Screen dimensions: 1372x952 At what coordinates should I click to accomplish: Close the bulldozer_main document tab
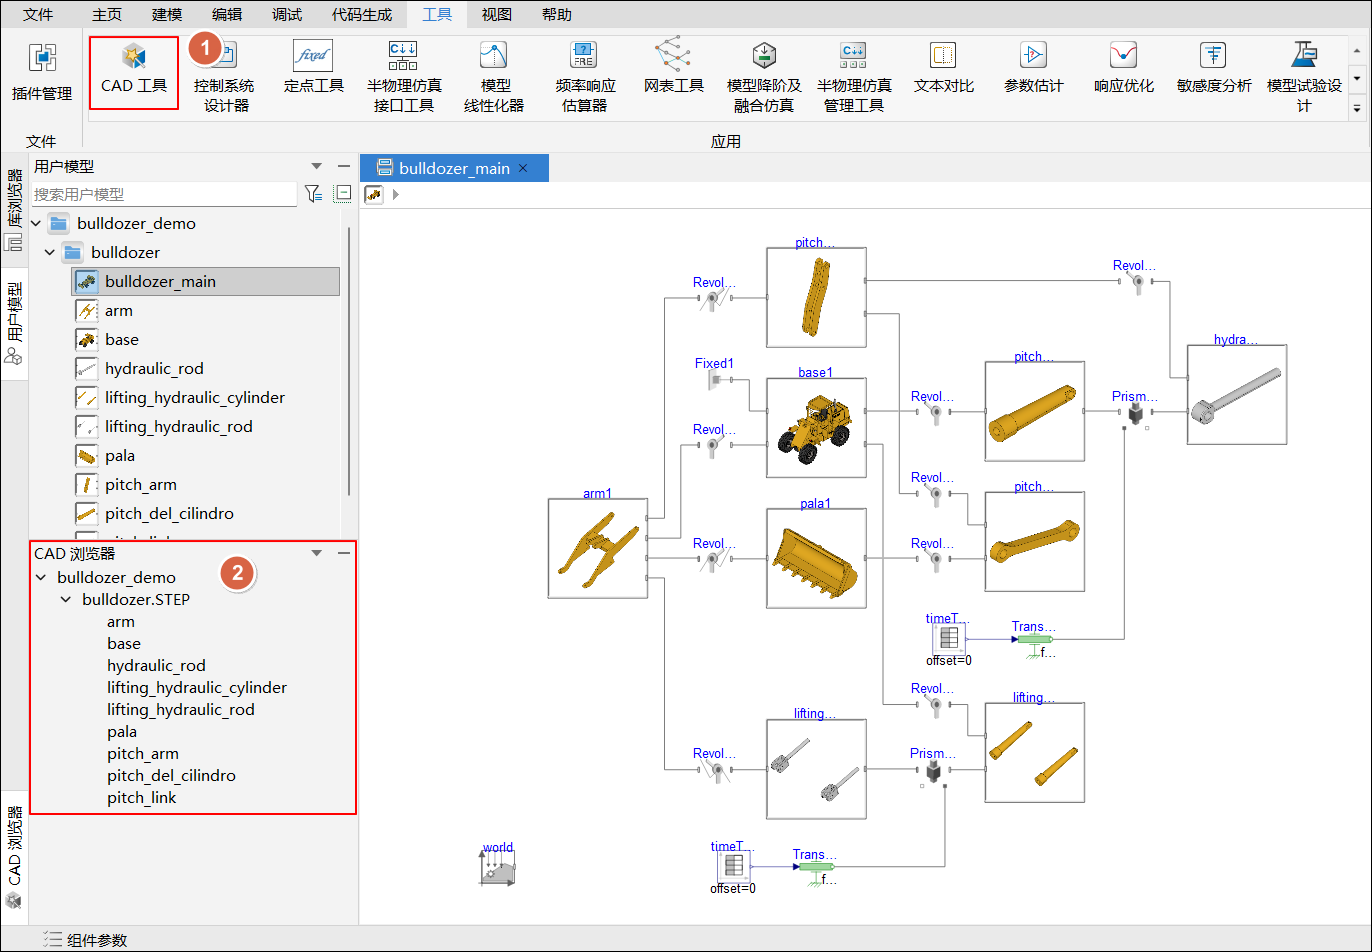pyautogui.click(x=522, y=168)
